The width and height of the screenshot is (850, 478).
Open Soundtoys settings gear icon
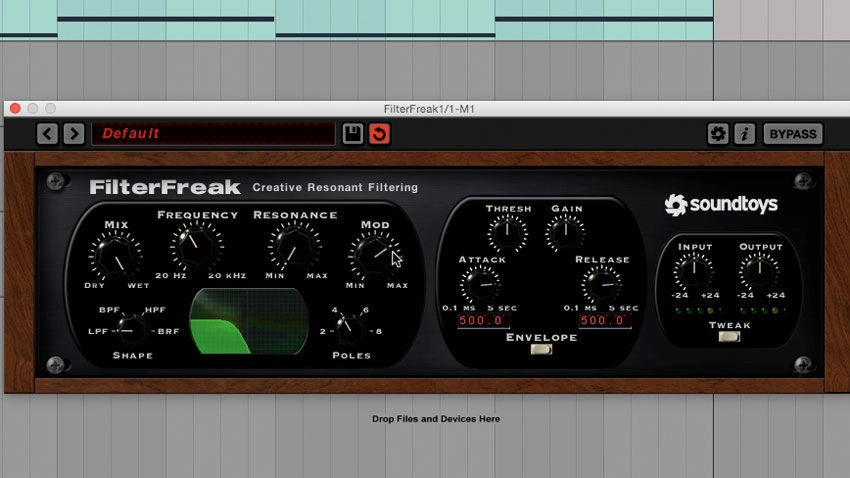coord(718,133)
